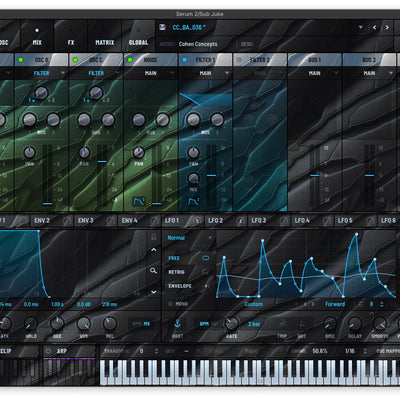Click the LFO 2 mod source drag icon
Screen dimensions: 400x400
pos(240,220)
